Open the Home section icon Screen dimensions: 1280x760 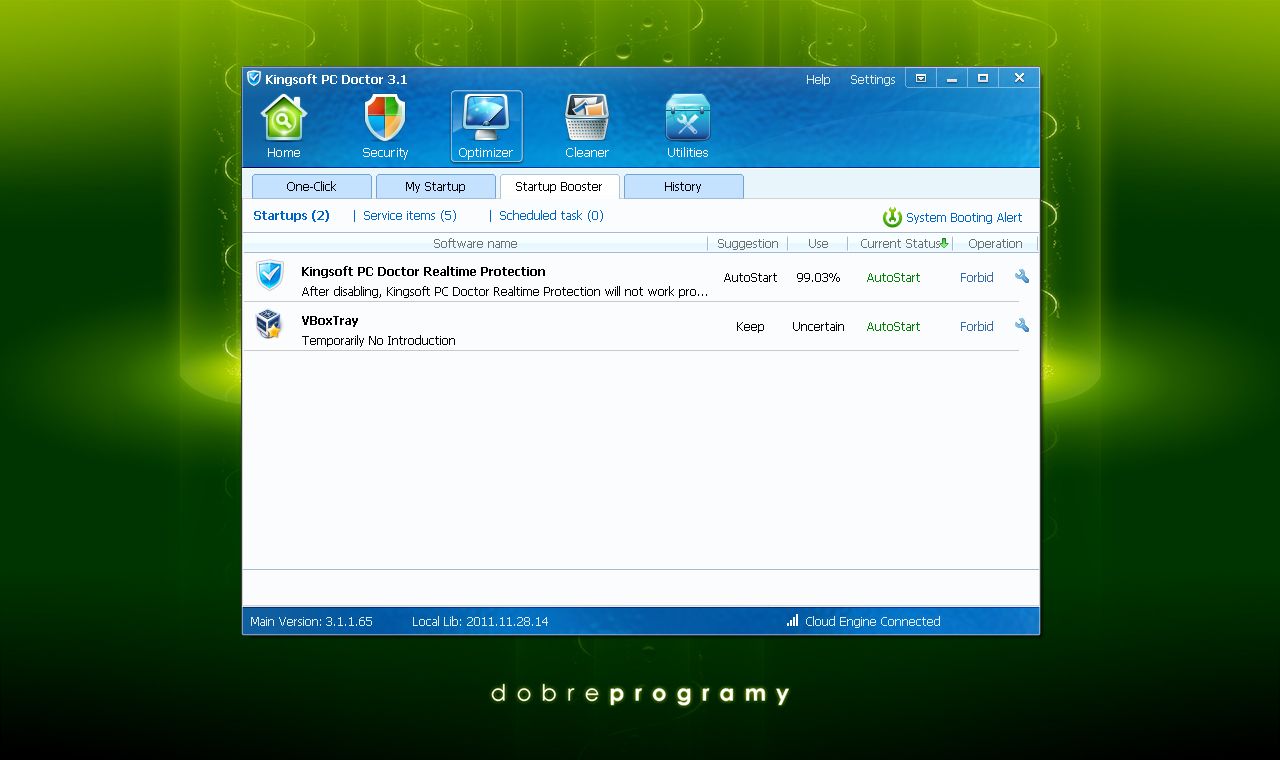[284, 118]
